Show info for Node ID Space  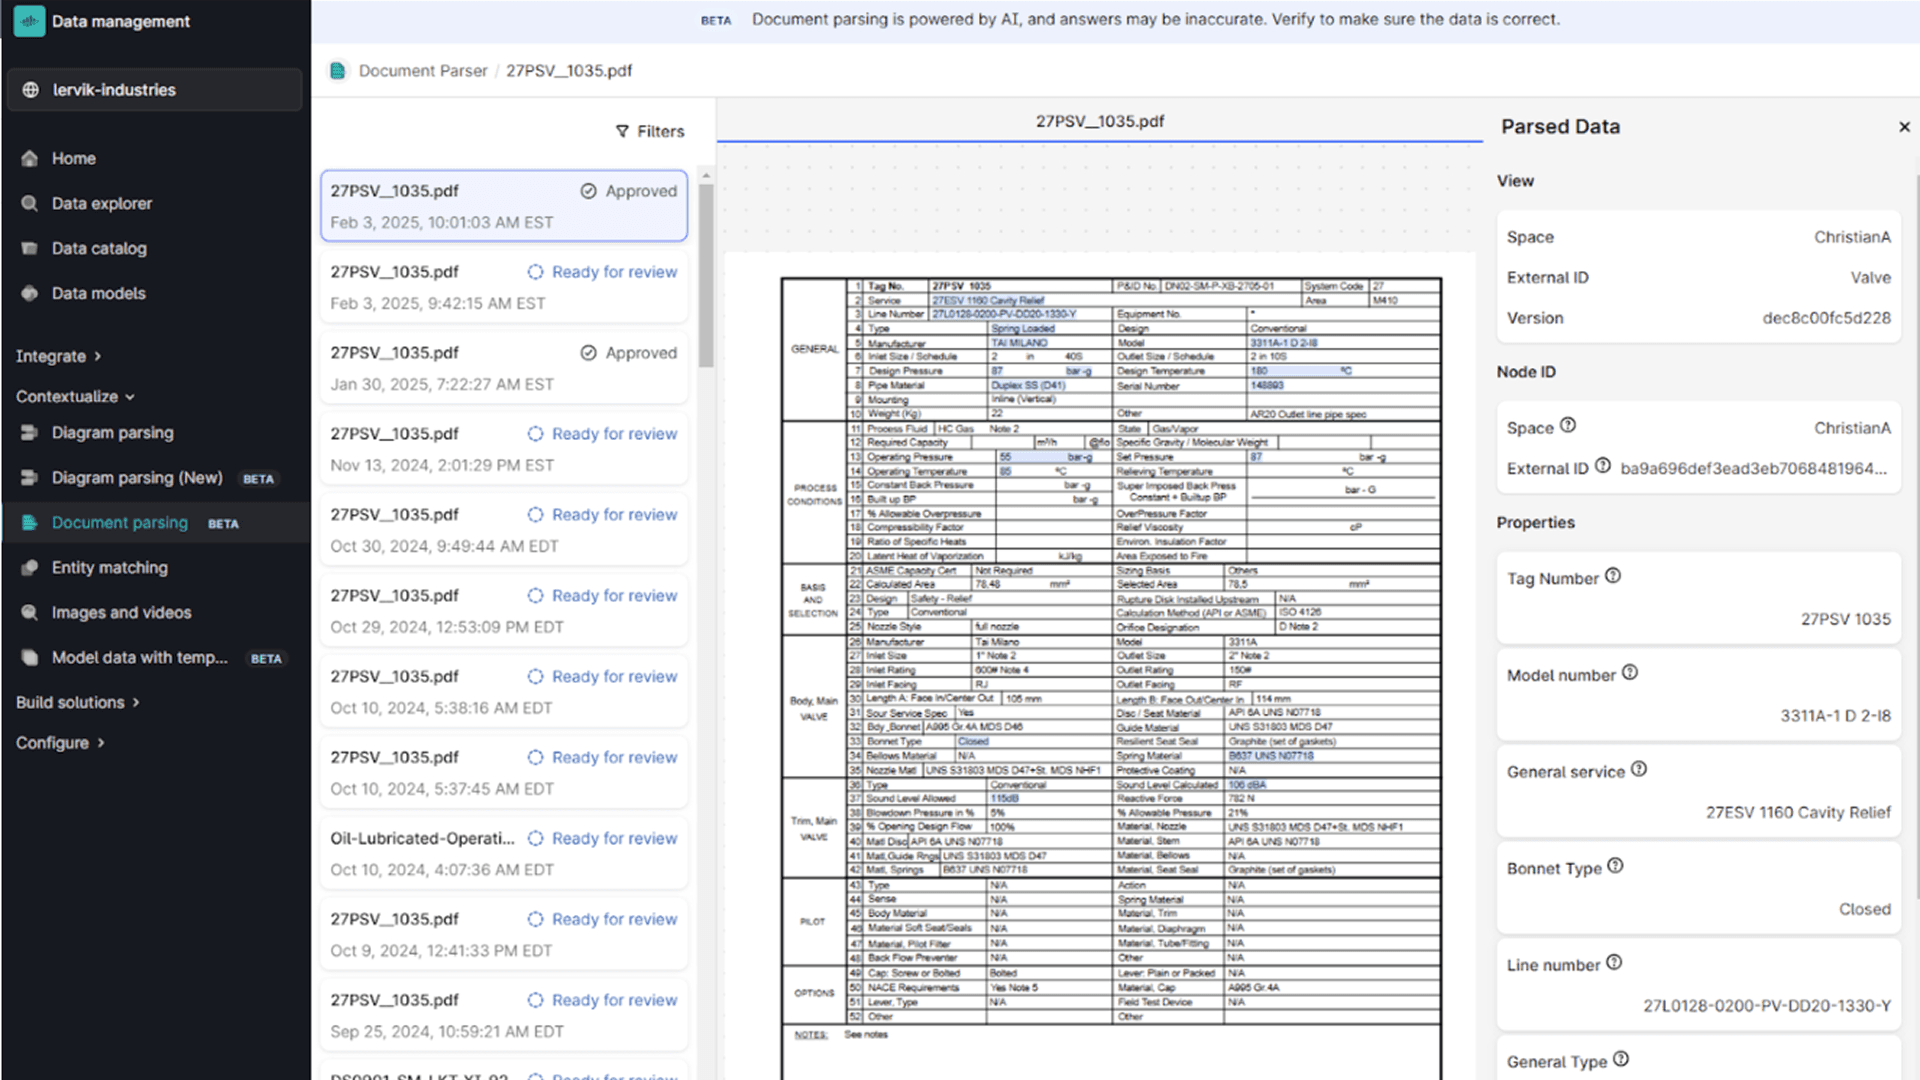[x=1568, y=425]
